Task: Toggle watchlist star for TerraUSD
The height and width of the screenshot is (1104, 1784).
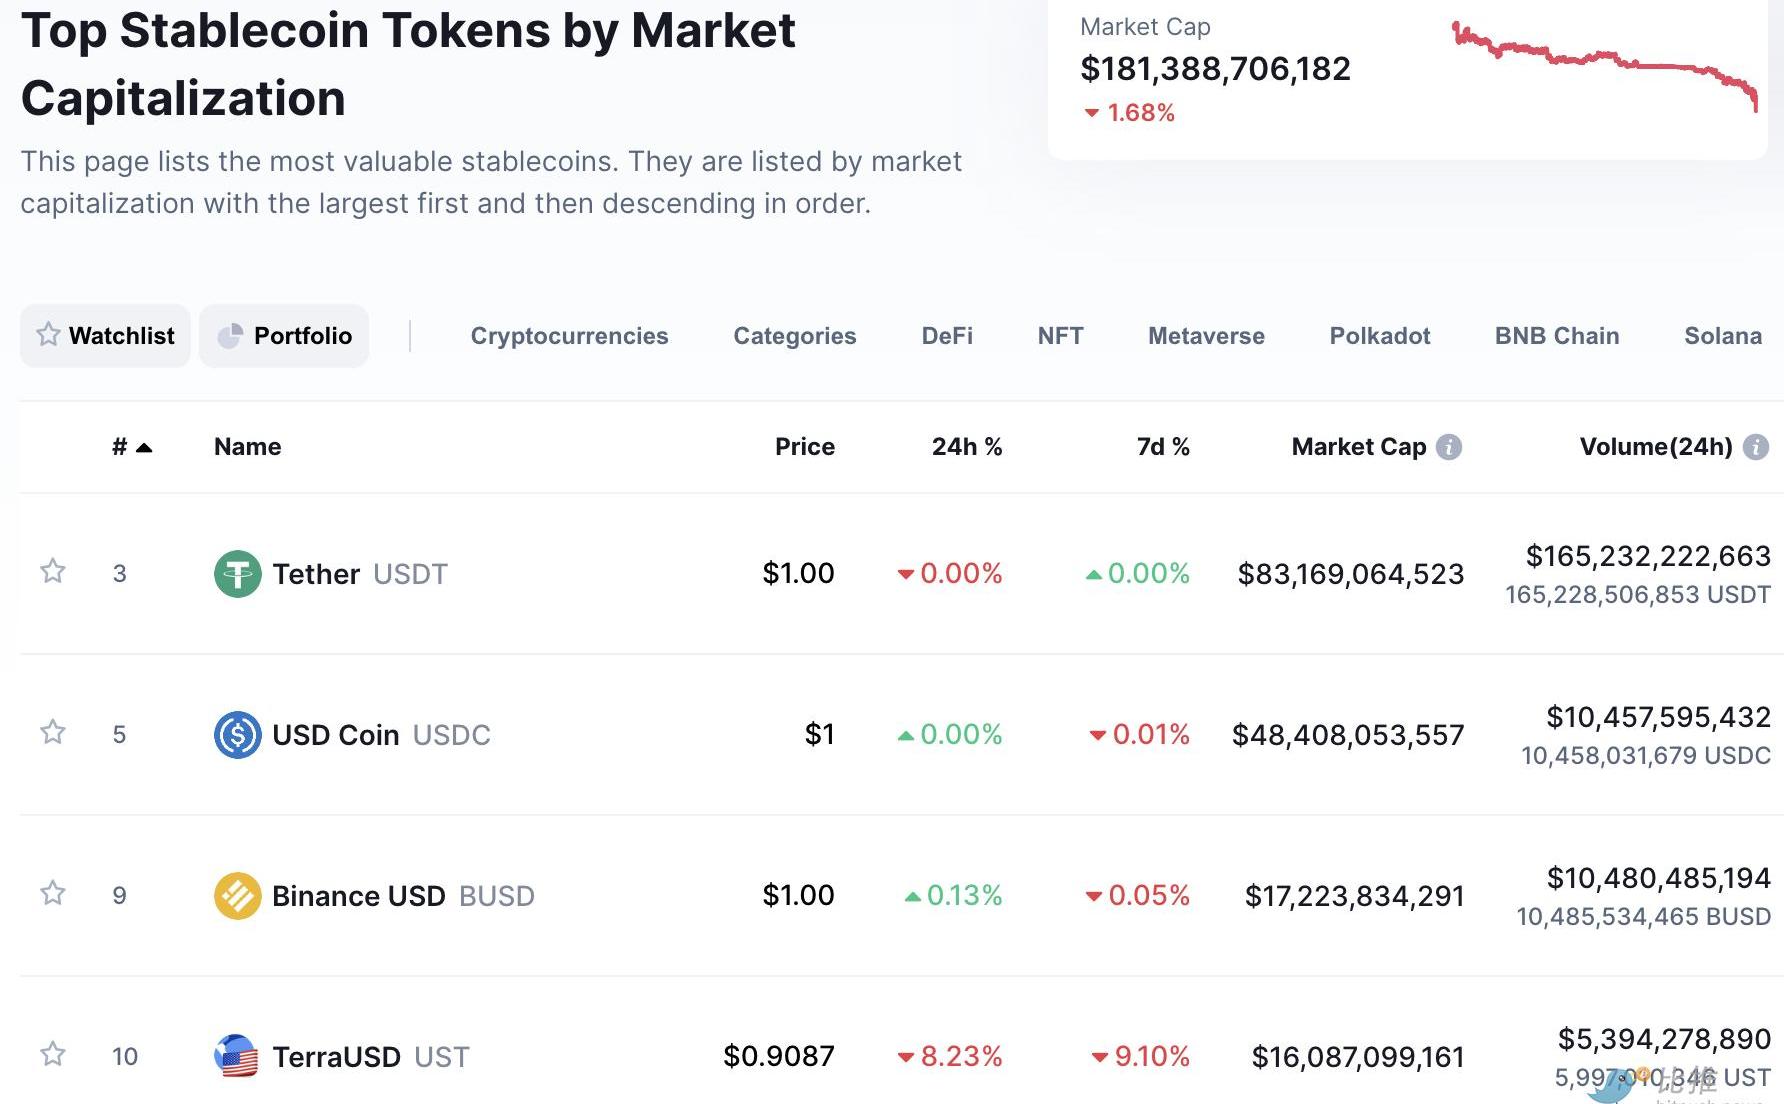Action: pos(53,1054)
